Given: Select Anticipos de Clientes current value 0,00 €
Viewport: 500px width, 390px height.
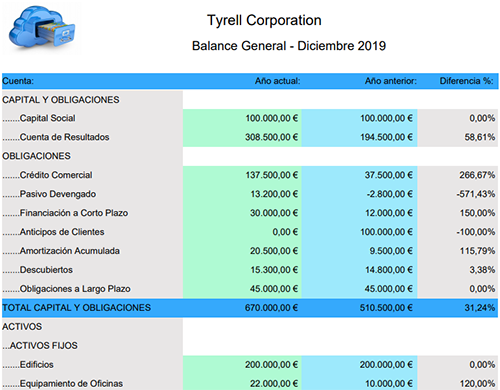Looking at the screenshot, I should 285,232.
